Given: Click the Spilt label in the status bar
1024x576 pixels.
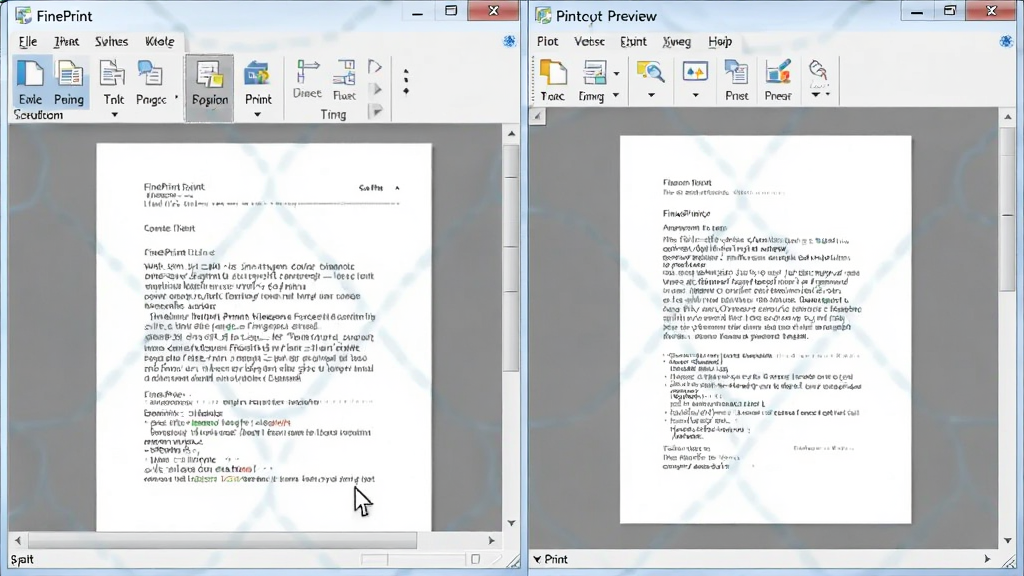Looking at the screenshot, I should tap(22, 560).
